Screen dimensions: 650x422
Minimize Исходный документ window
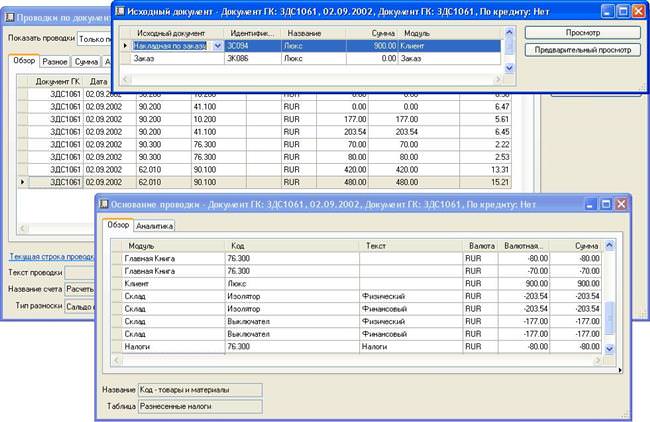tap(607, 12)
